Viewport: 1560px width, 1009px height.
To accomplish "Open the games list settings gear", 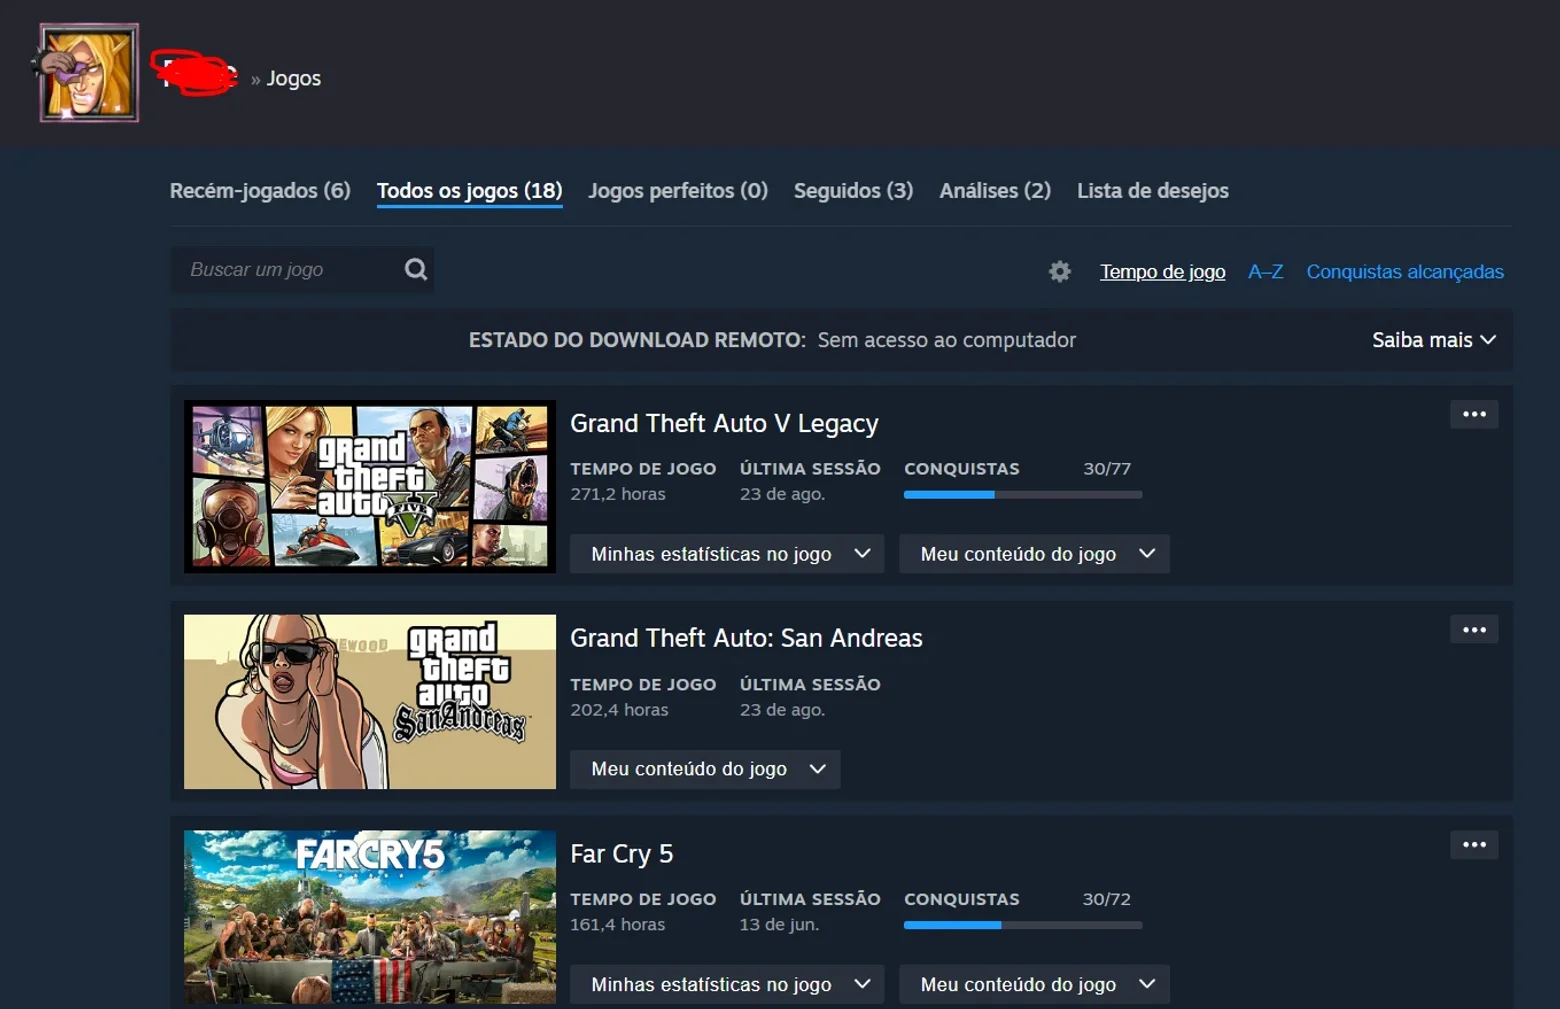I will 1060,271.
